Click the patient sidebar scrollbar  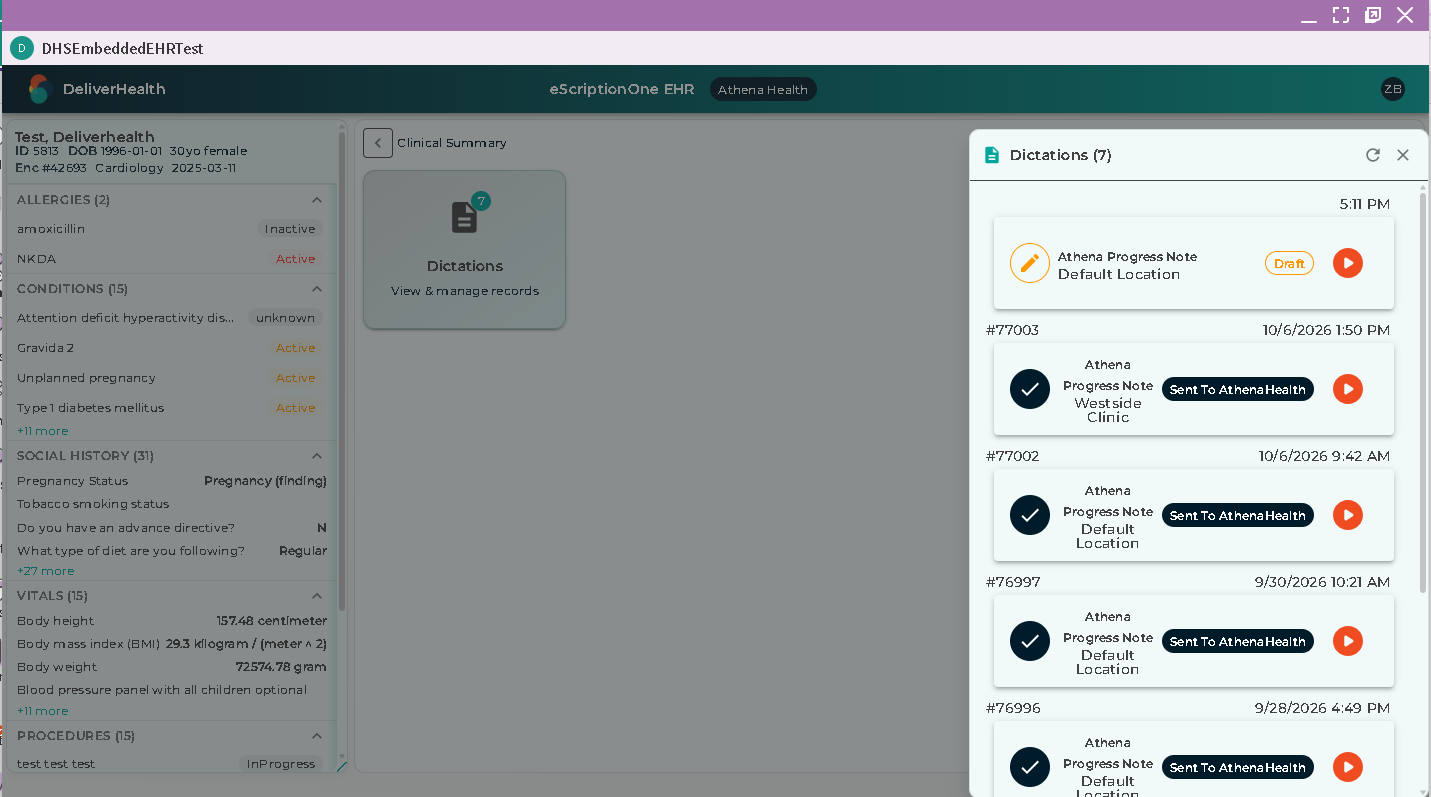pyautogui.click(x=342, y=370)
